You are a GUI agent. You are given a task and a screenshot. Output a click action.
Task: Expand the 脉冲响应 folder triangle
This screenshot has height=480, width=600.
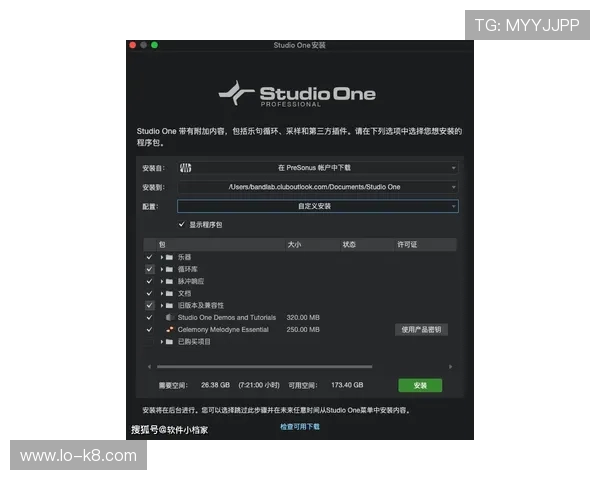pos(162,281)
